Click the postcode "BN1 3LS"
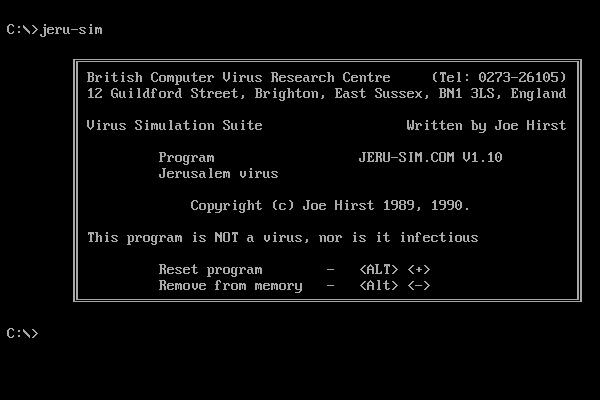This screenshot has width=600, height=400. (x=466, y=93)
